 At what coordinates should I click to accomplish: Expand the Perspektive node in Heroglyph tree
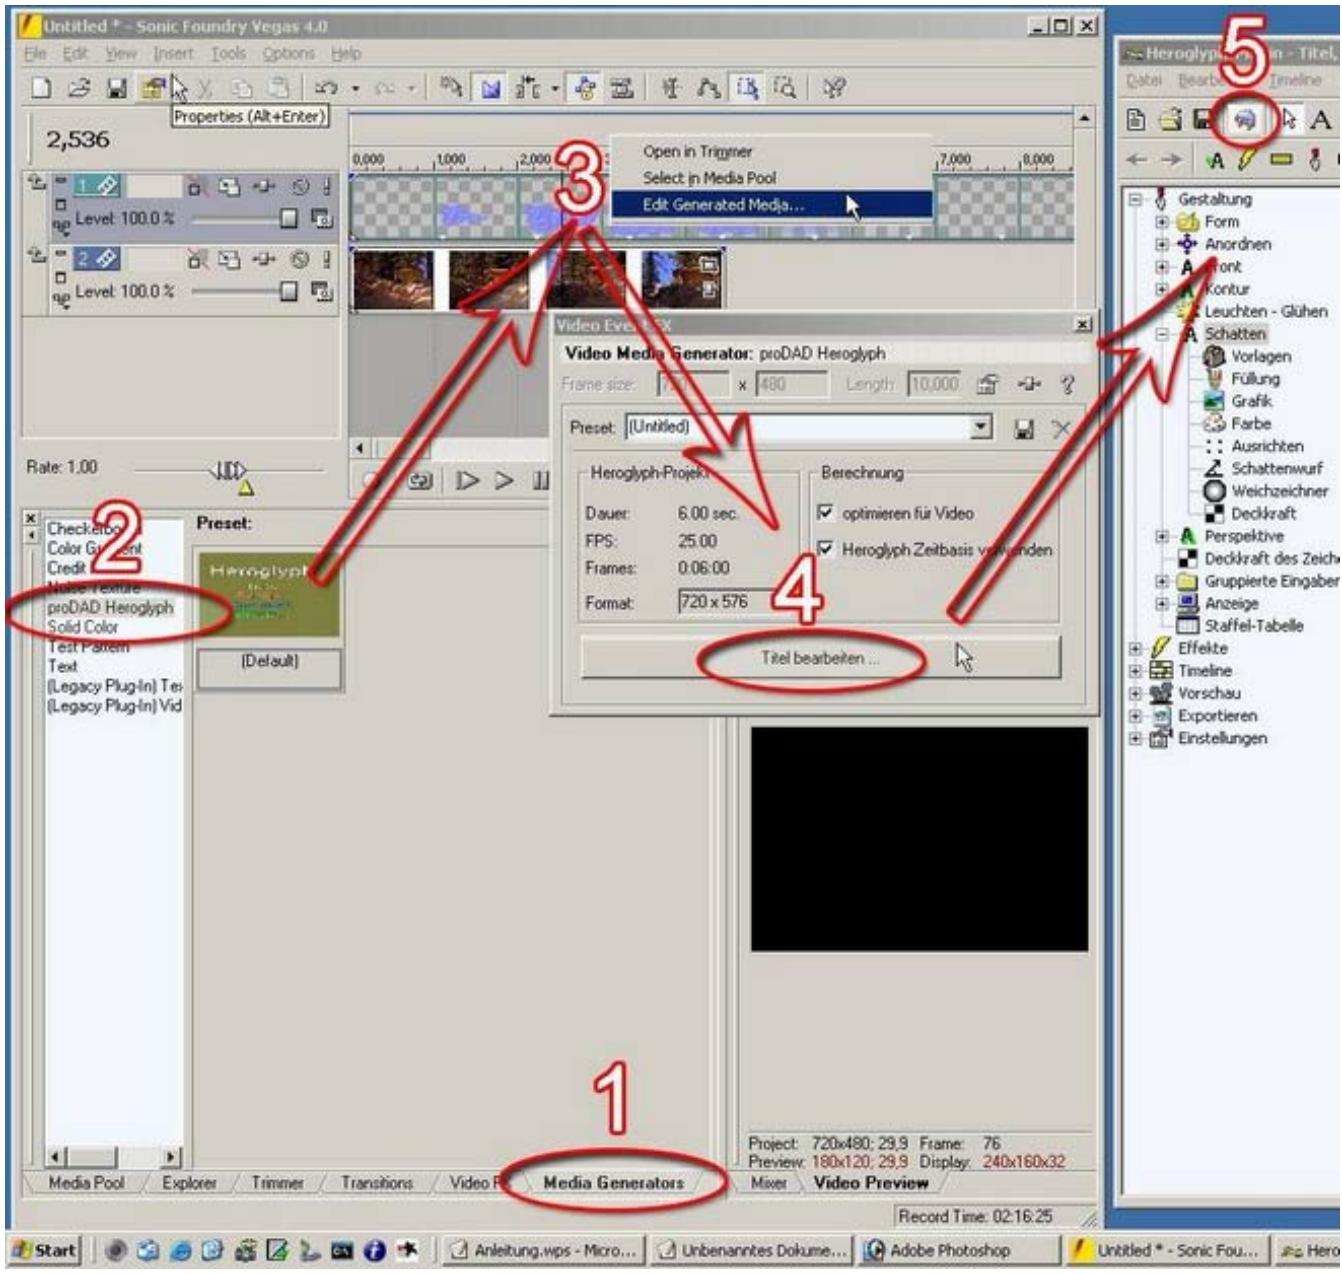point(1162,536)
